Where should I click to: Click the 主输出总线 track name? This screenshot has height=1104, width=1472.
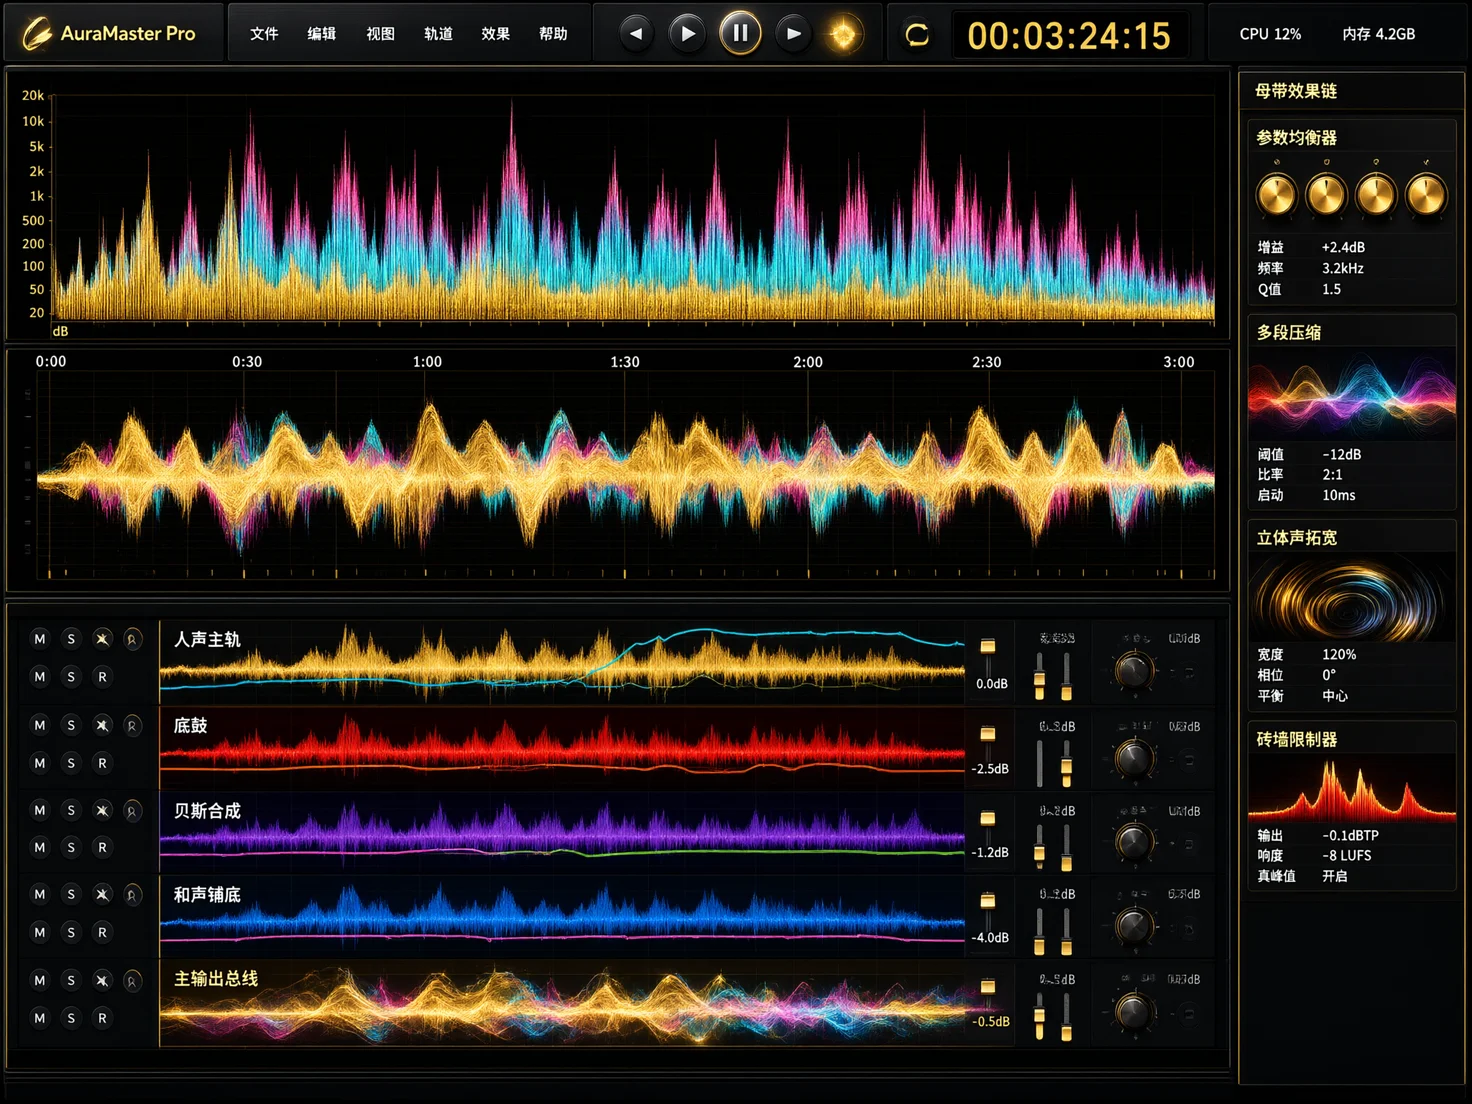216,979
